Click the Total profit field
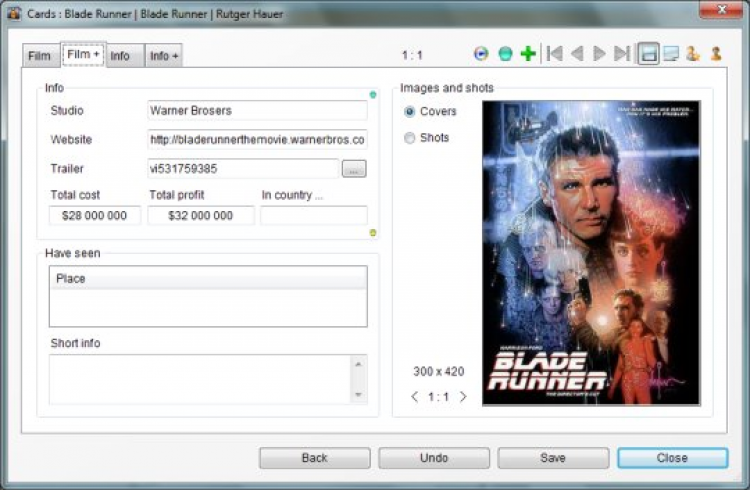This screenshot has height=490, width=750. (201, 215)
